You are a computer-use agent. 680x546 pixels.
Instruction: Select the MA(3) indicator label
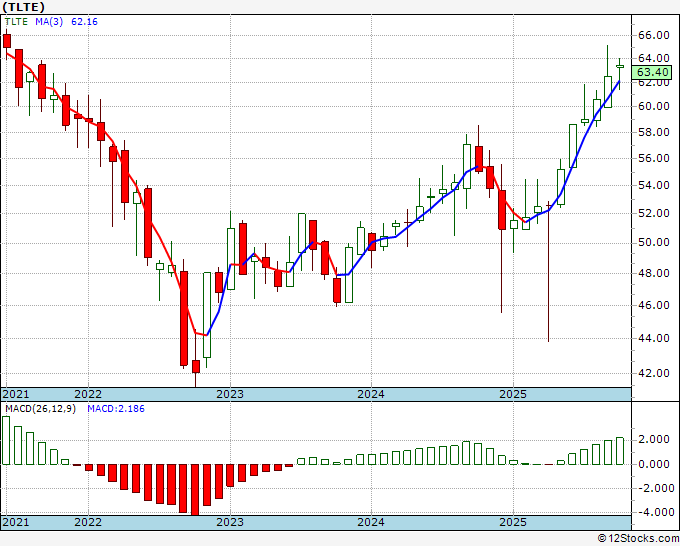[x=49, y=21]
